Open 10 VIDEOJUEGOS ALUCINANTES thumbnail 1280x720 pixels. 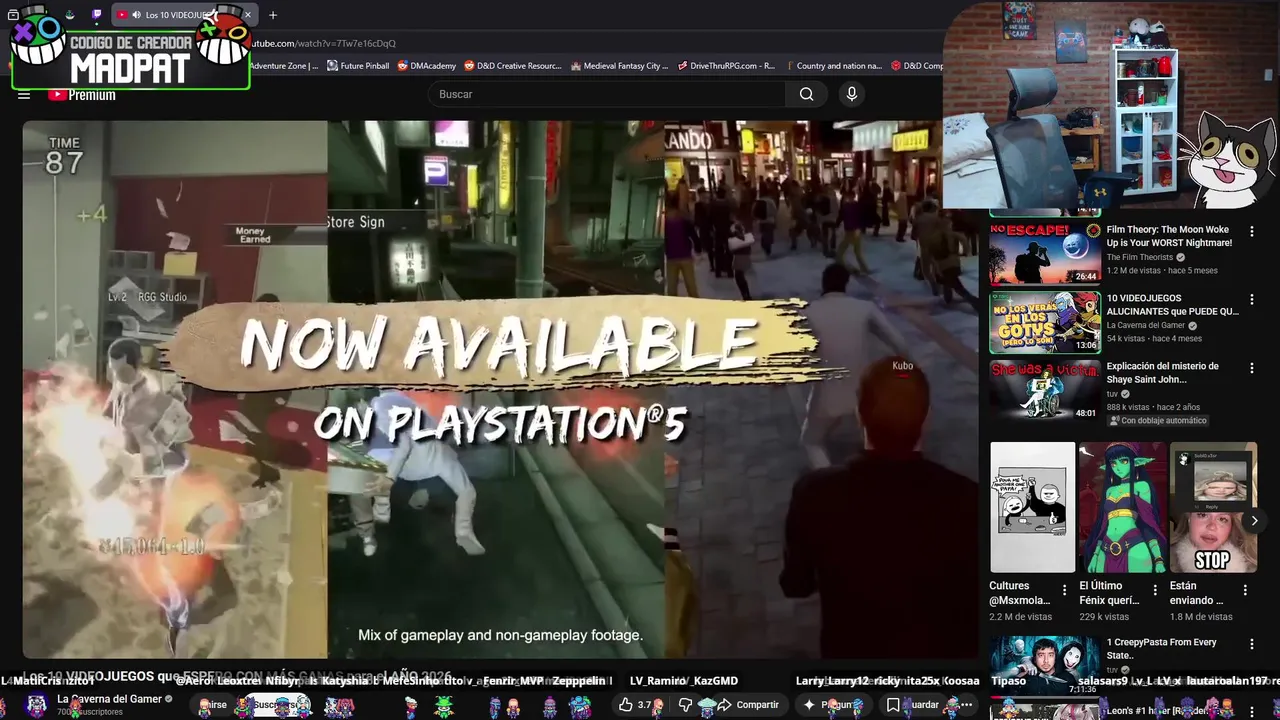click(1045, 322)
